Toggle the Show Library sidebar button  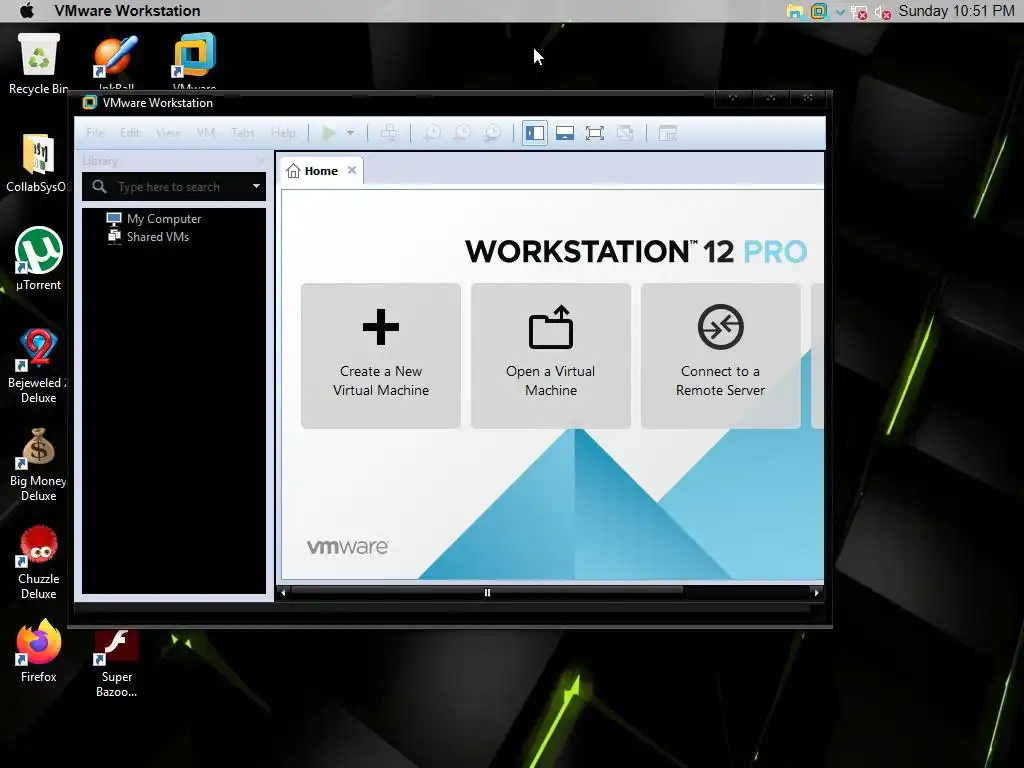coord(535,133)
